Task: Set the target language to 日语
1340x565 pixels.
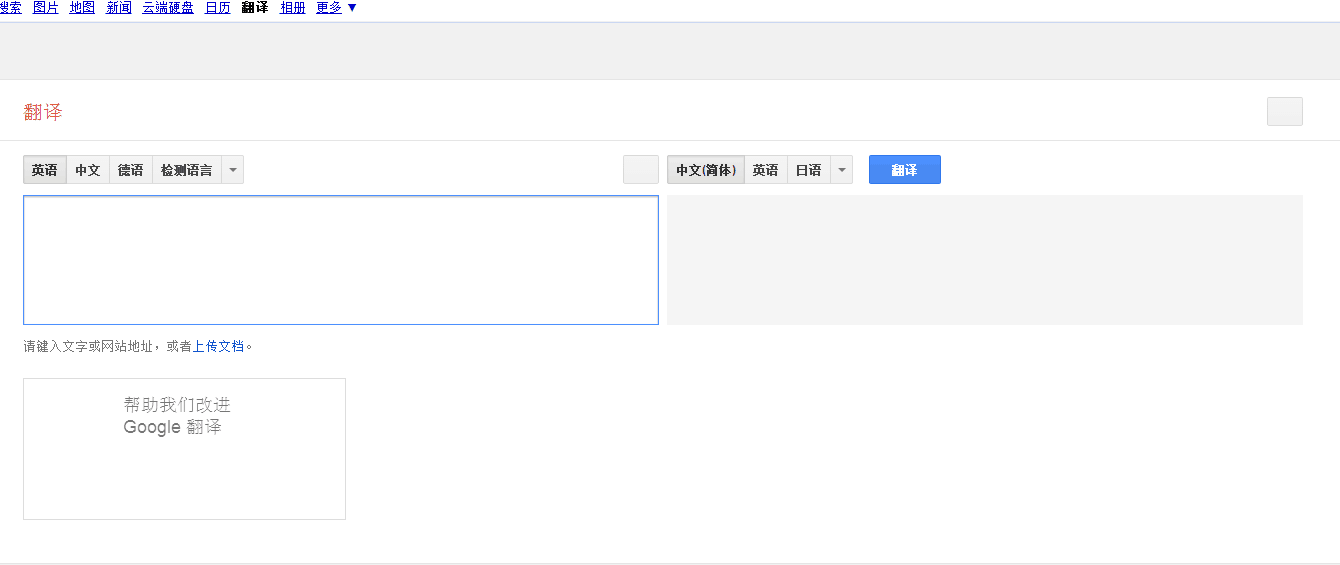Action: tap(808, 170)
